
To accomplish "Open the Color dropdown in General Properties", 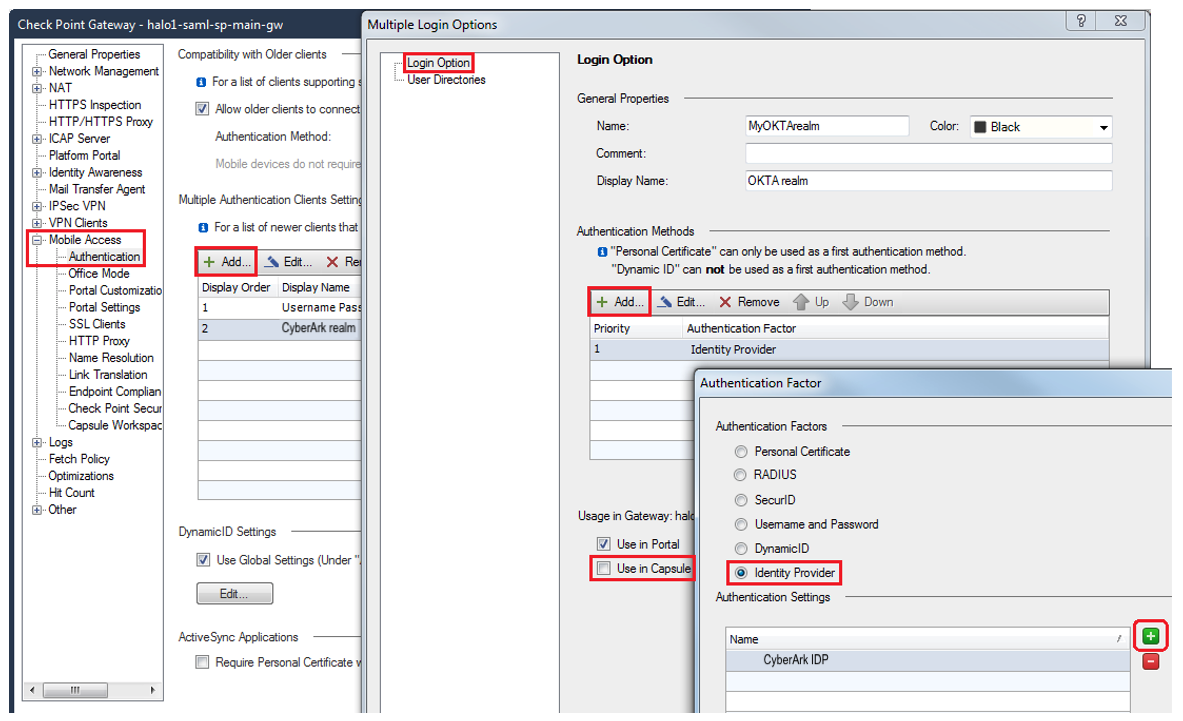I will pyautogui.click(x=1104, y=127).
